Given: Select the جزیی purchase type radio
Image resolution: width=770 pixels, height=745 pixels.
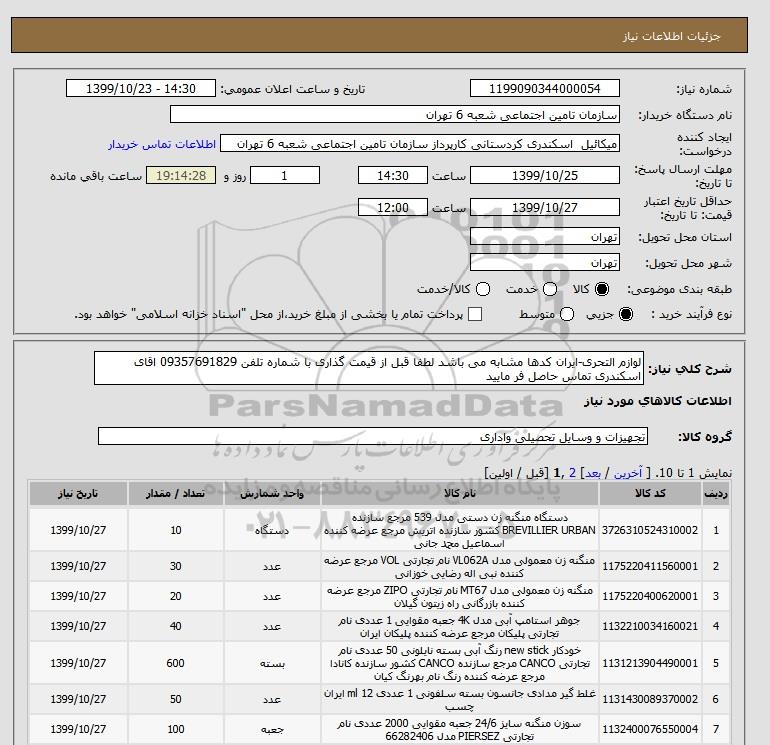Looking at the screenshot, I should 626,314.
